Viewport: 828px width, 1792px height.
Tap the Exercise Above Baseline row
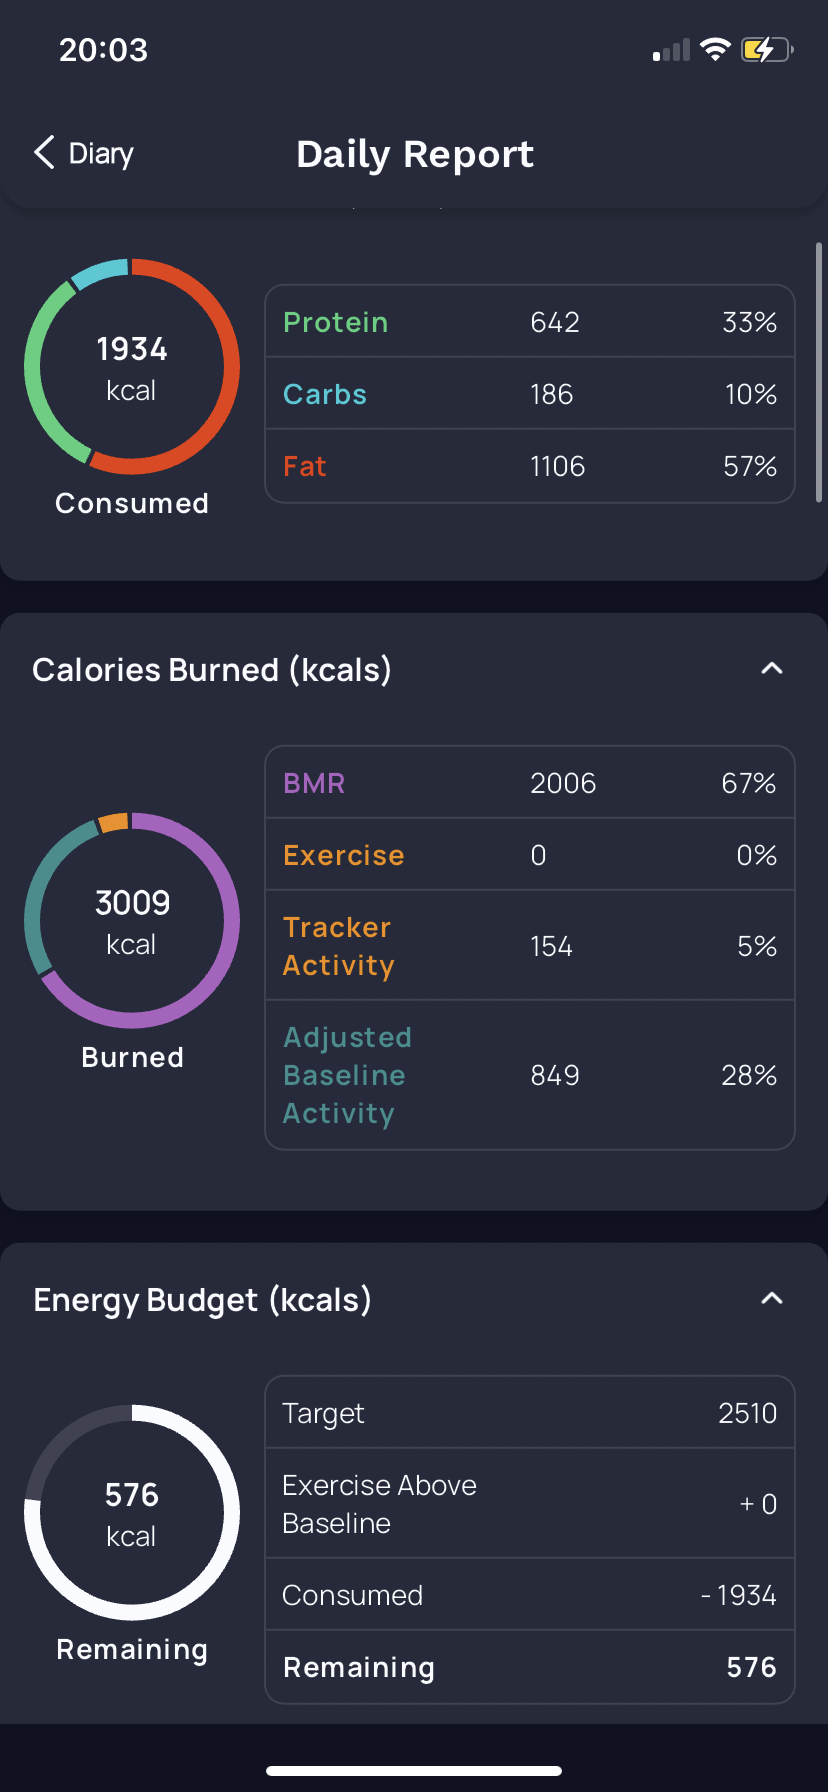point(530,1504)
